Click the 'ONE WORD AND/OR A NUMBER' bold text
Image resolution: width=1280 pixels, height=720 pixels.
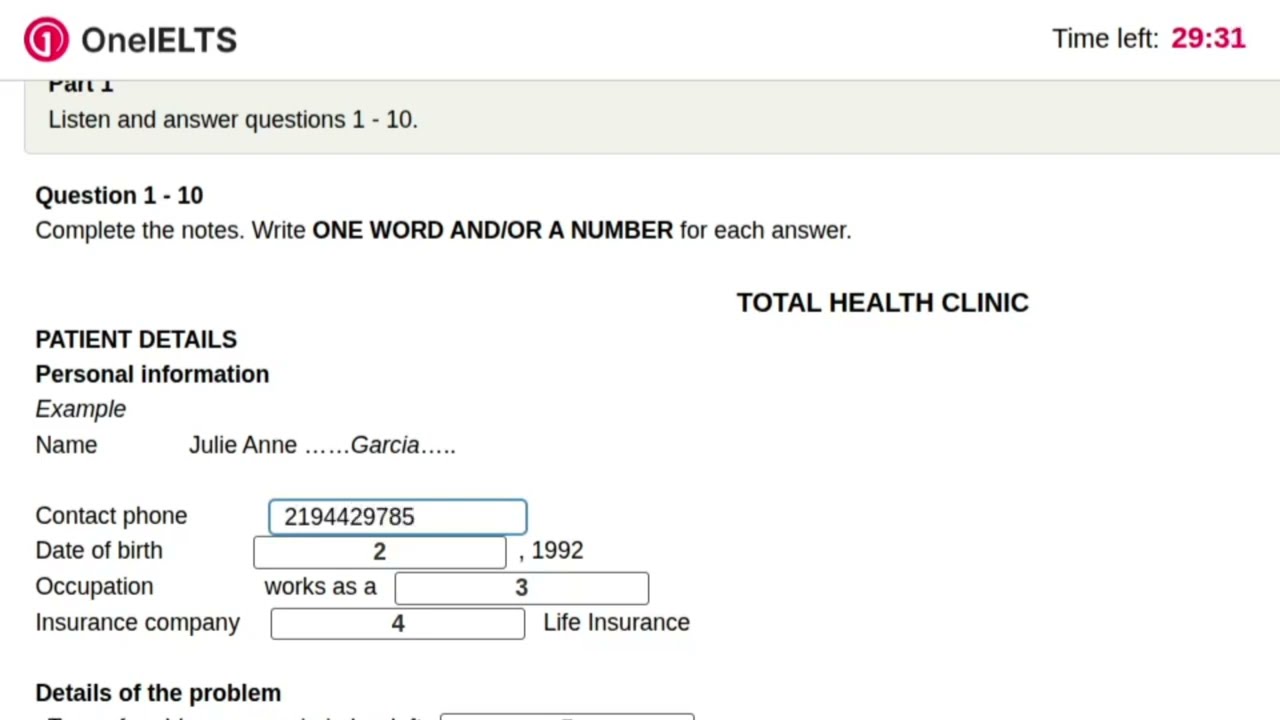(493, 230)
